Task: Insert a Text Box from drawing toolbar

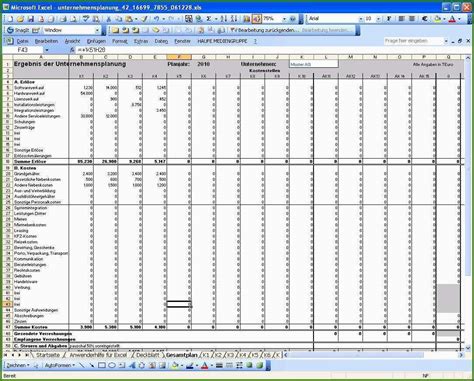Action: [x=122, y=365]
